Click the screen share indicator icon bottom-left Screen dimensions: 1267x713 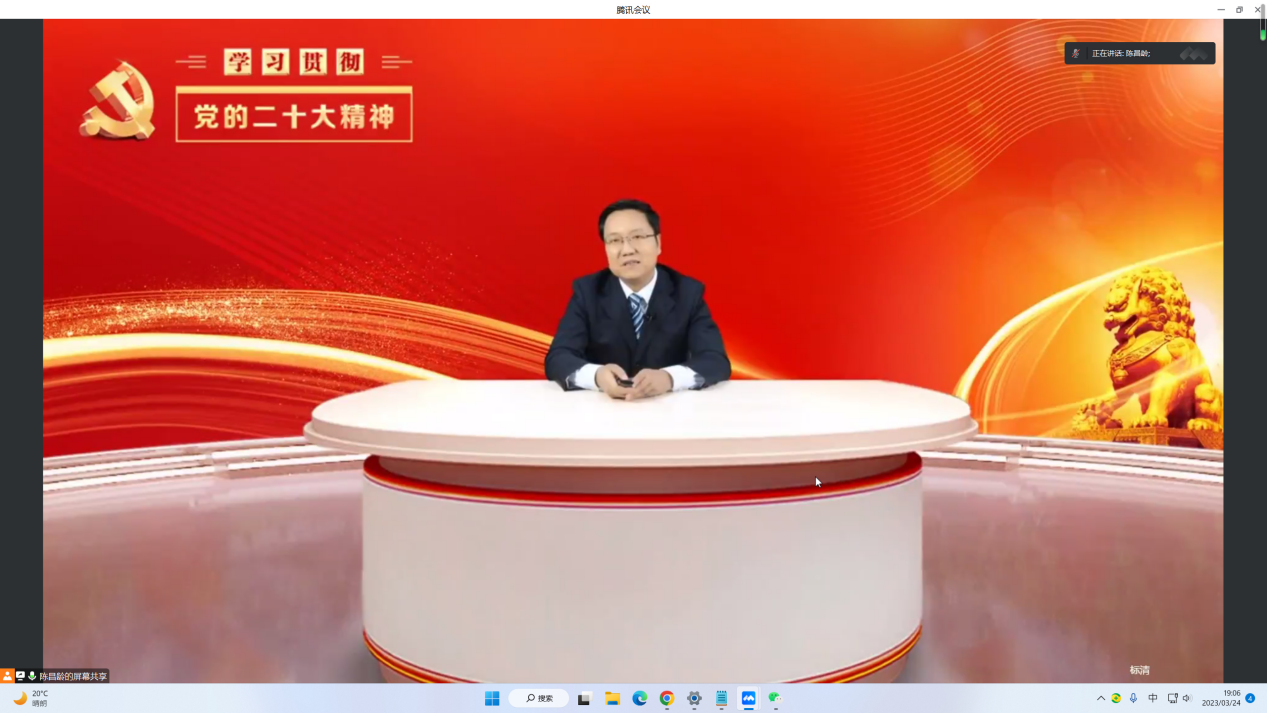(20, 676)
